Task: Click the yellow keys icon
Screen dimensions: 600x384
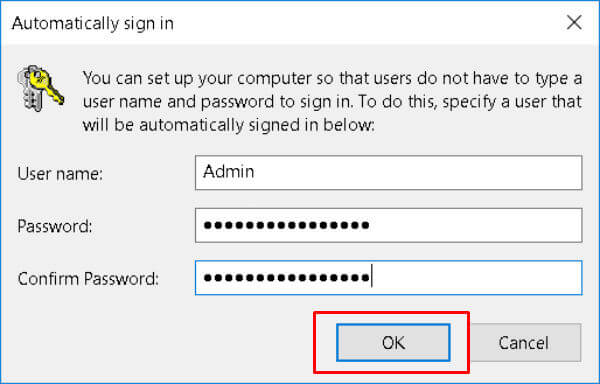Action: click(41, 89)
